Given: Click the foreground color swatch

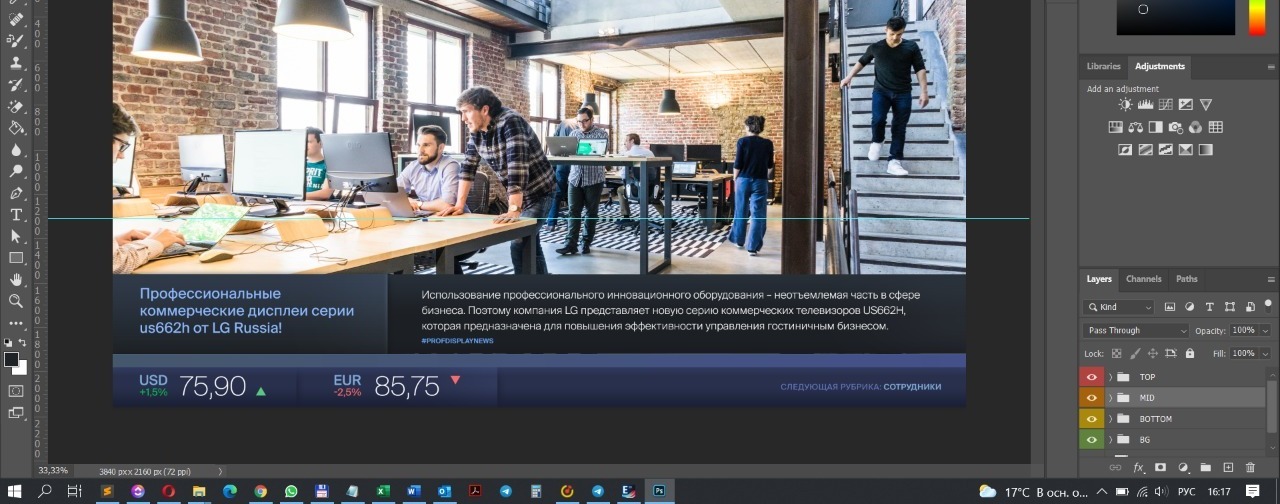Looking at the screenshot, I should click(x=12, y=359).
